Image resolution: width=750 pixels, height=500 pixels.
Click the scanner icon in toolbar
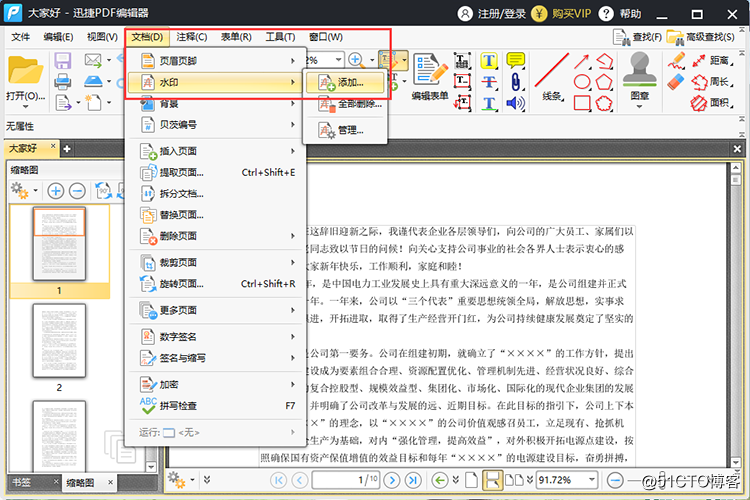tap(93, 81)
